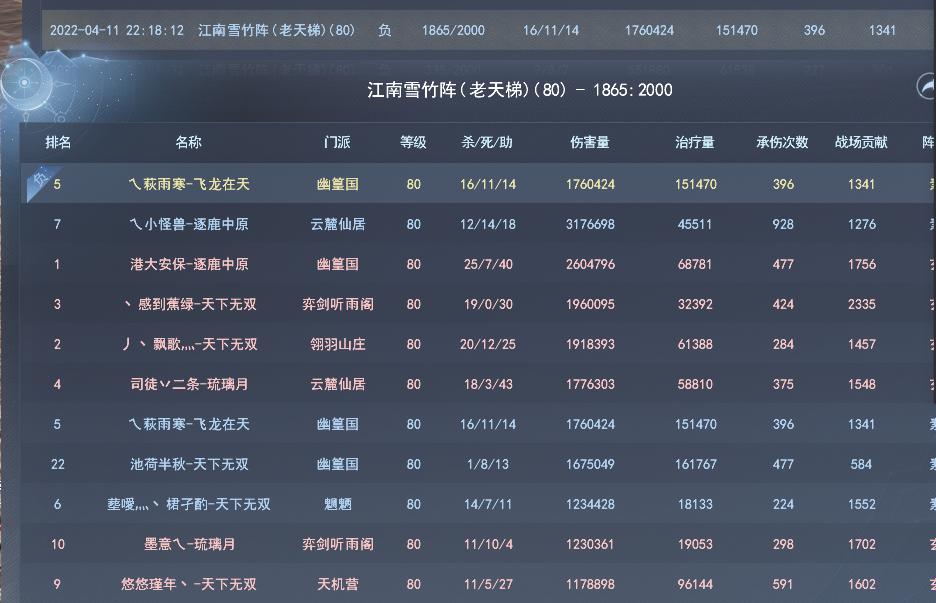
Task: Select player 堃嗳灬丶裙子酌-天下无双
Action: tap(189, 504)
